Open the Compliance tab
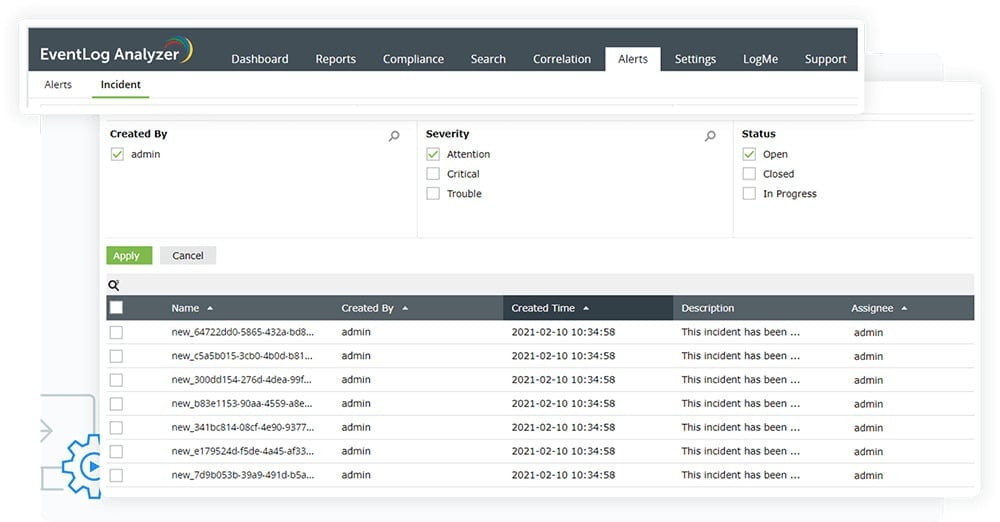The image size is (1000, 522). point(413,59)
